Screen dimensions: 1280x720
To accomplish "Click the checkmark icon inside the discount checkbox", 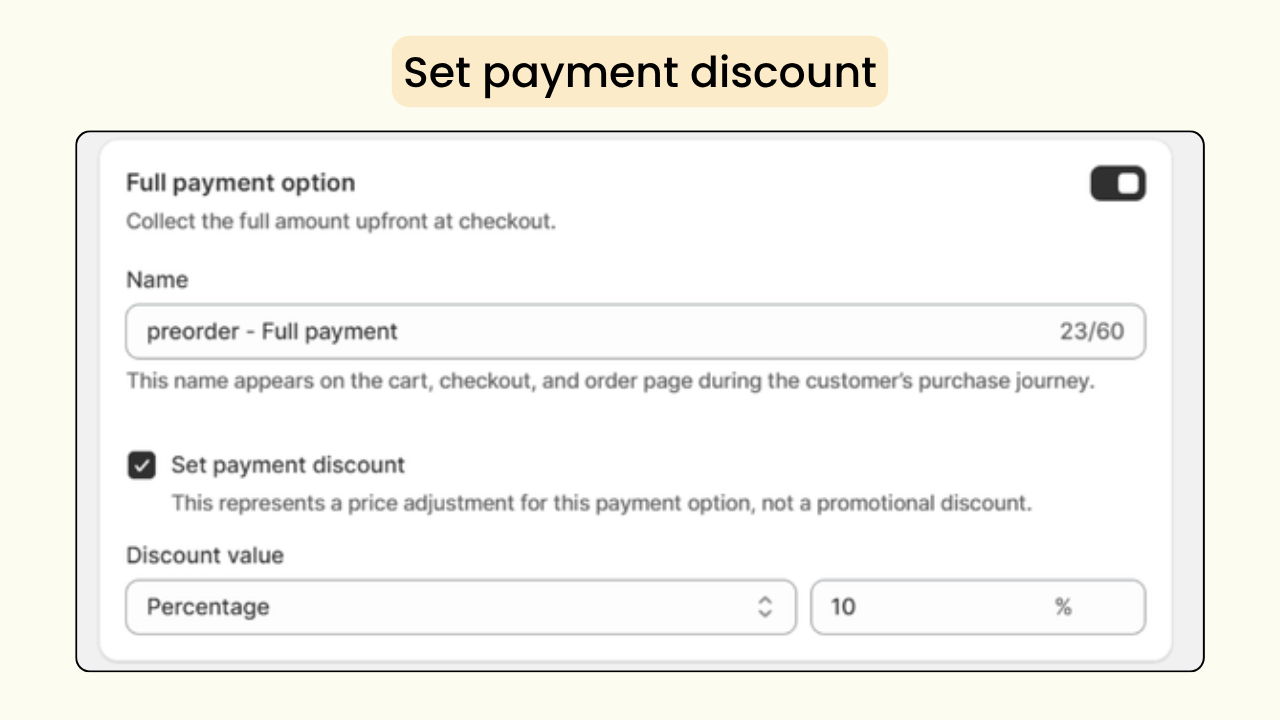I will [x=141, y=465].
